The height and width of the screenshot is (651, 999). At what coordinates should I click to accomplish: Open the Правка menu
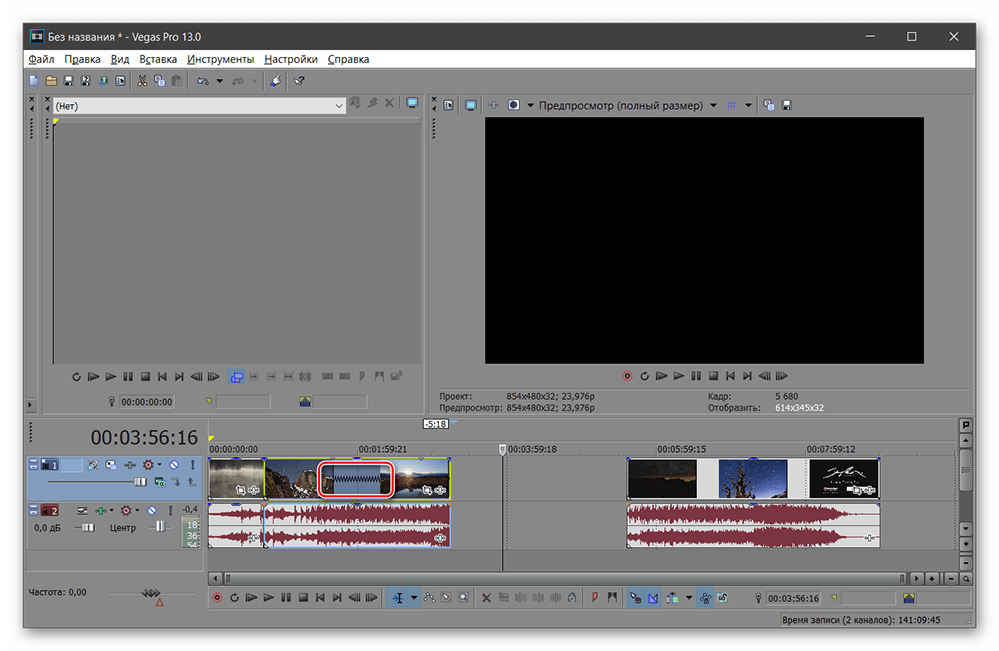[82, 59]
